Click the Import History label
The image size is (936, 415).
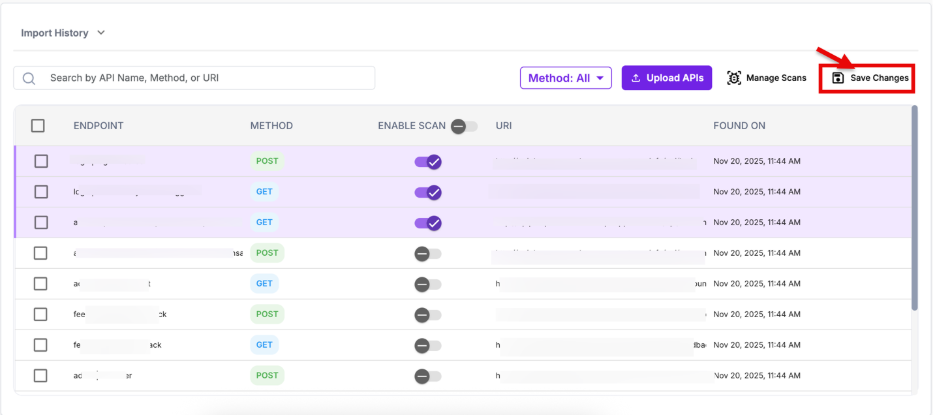click(54, 33)
